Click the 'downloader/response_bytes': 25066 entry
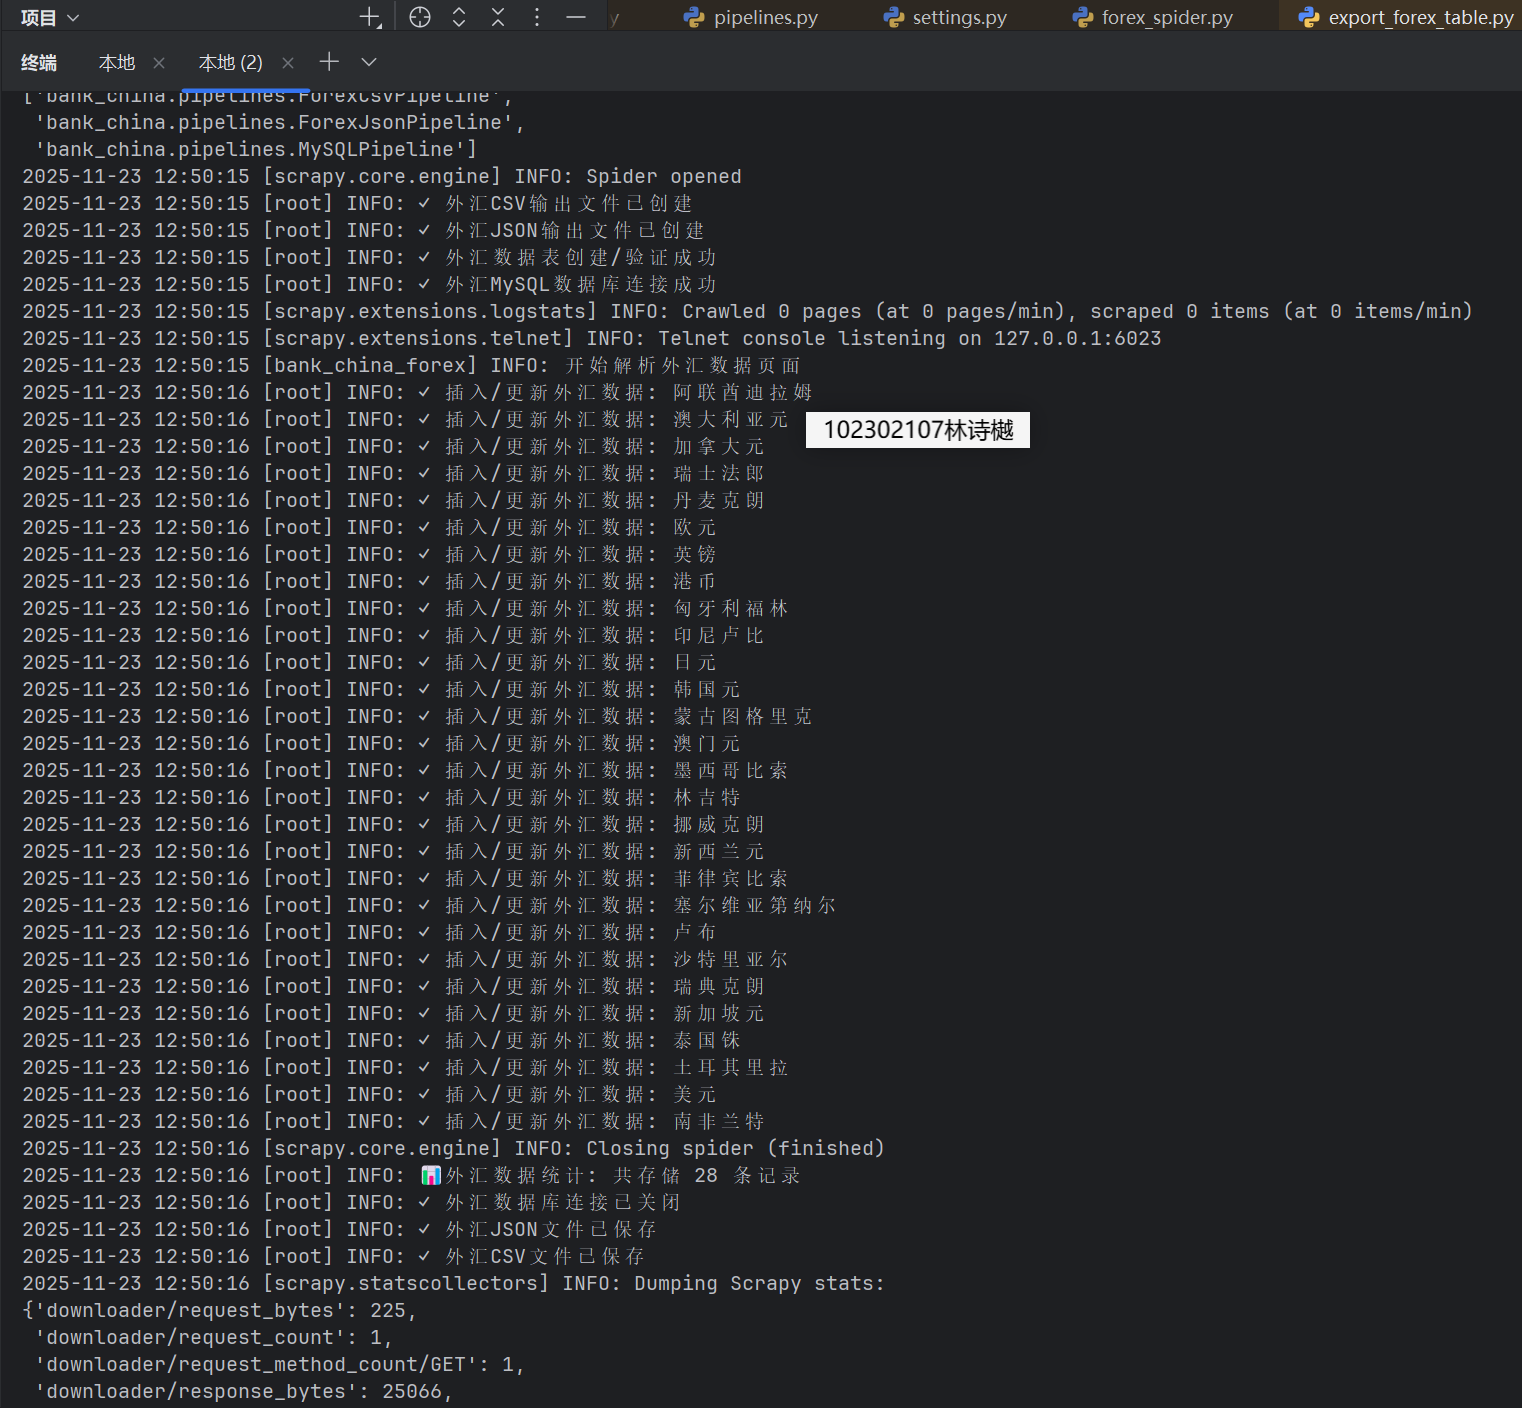1522x1408 pixels. (244, 1391)
